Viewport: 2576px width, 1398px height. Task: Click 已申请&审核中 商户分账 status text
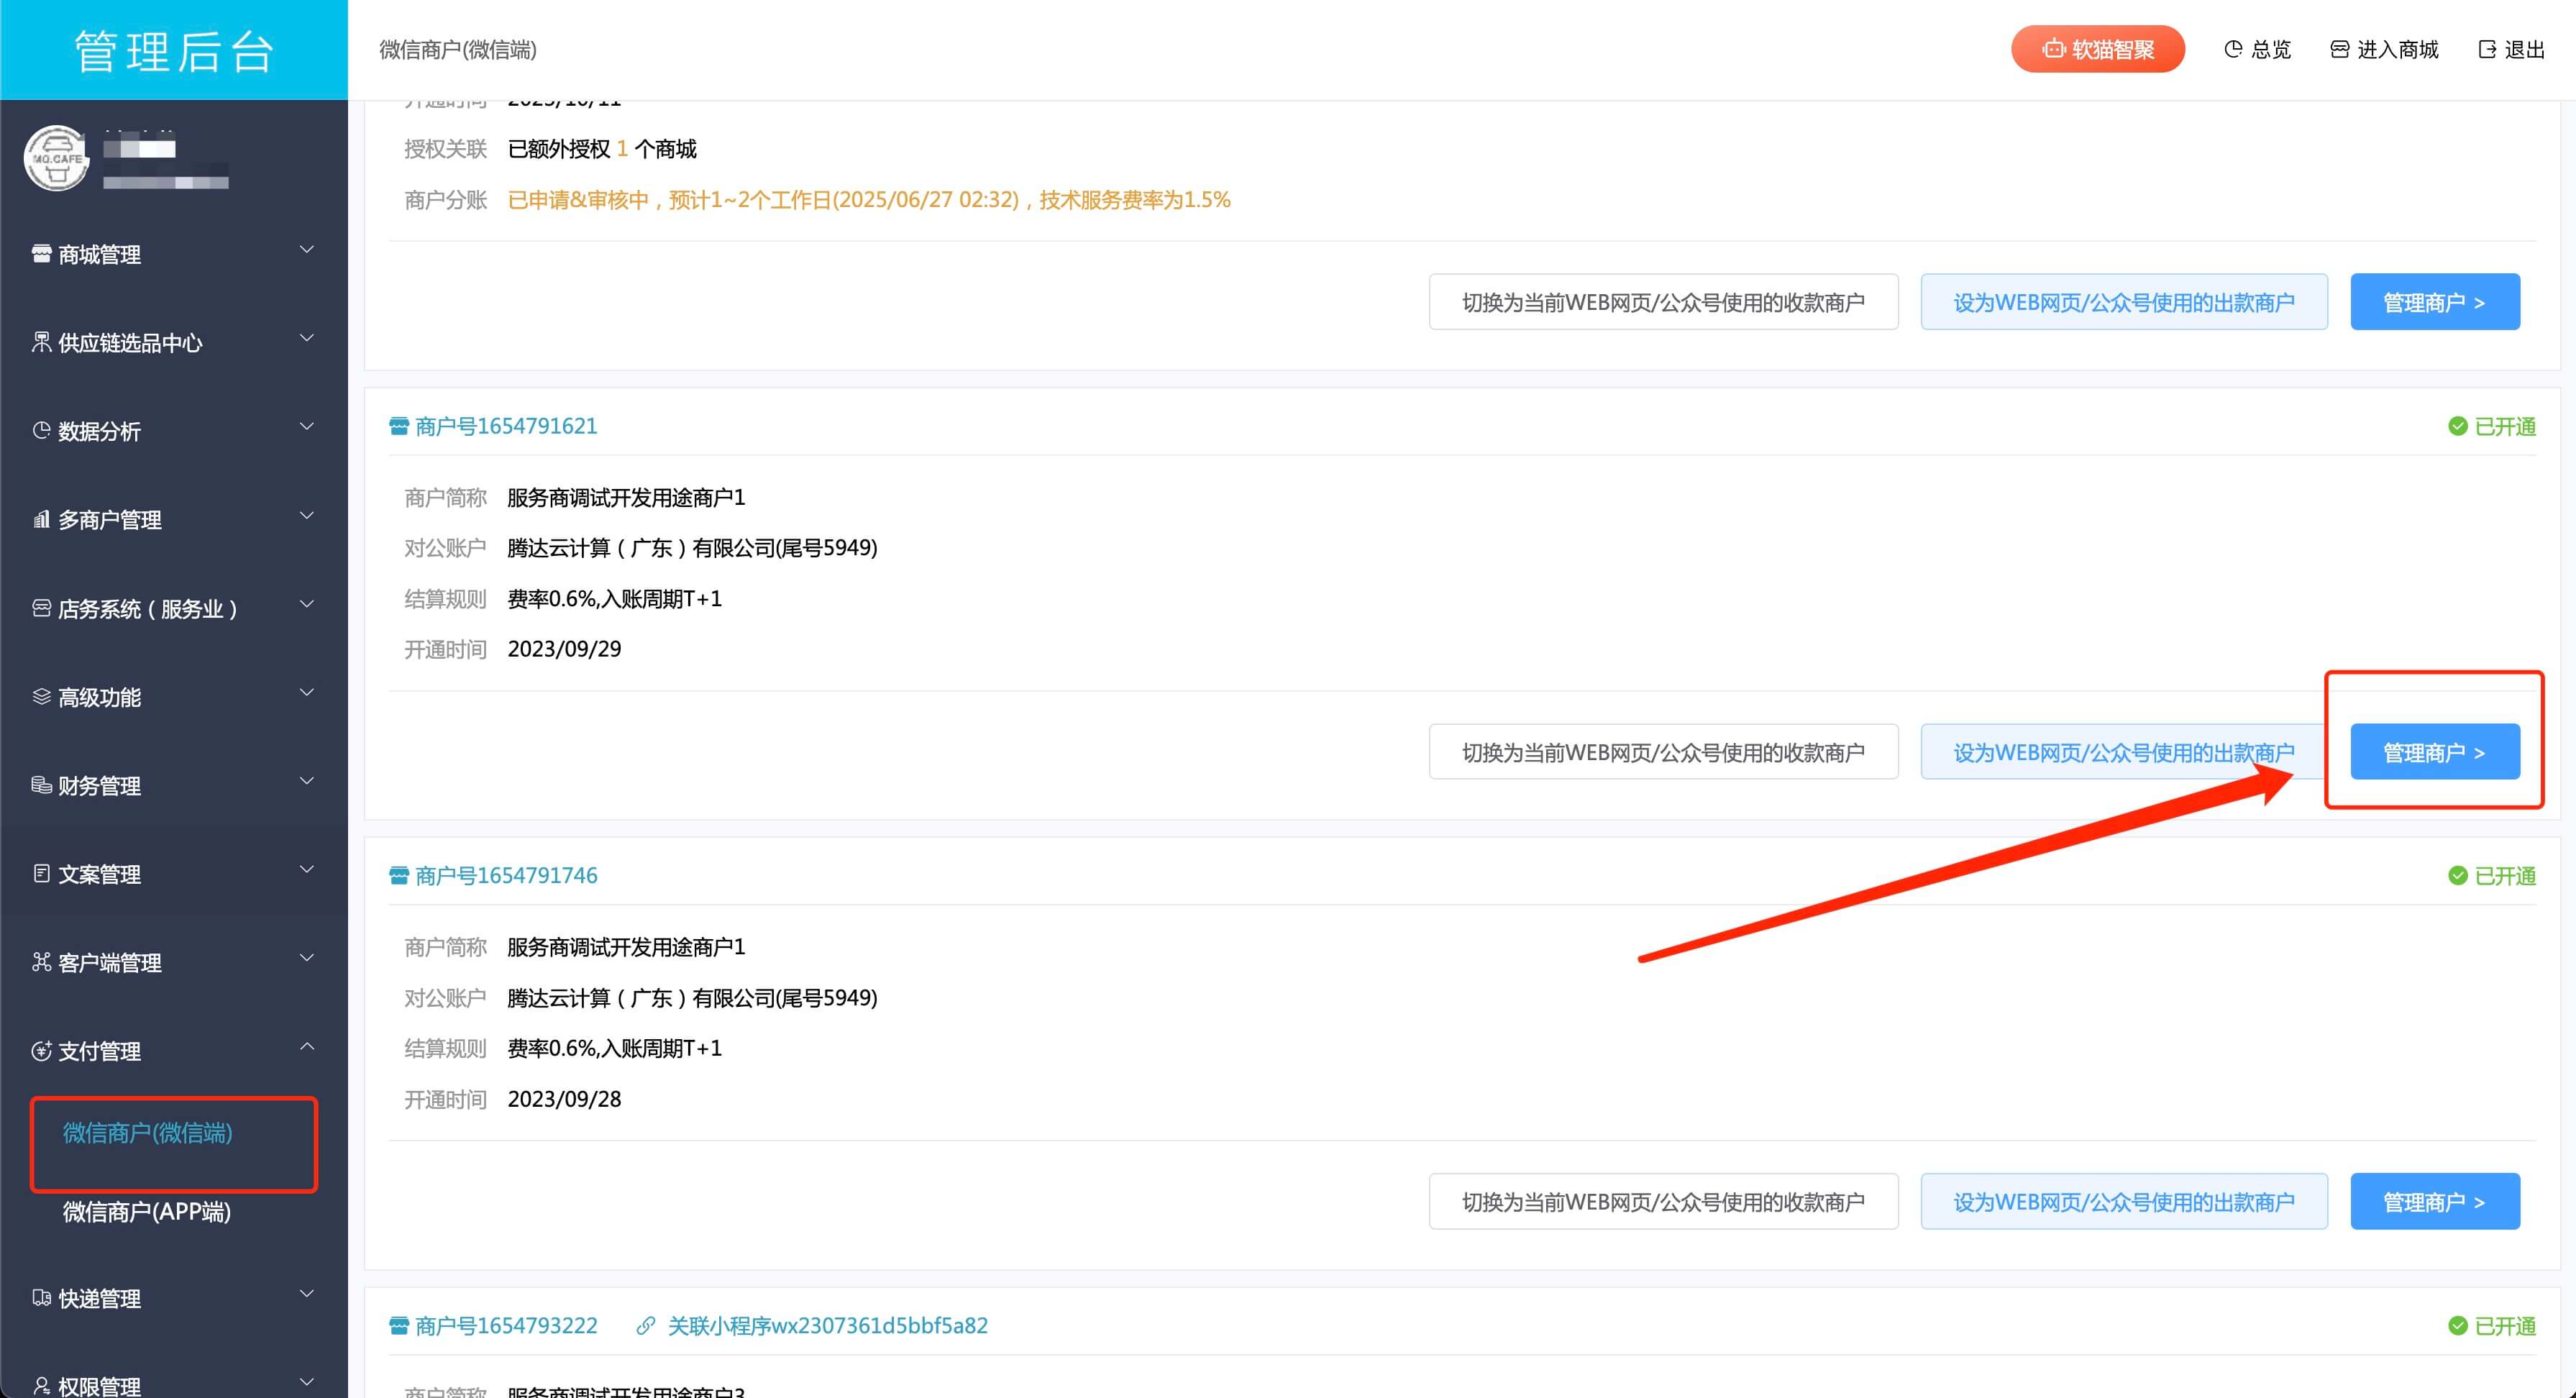869,200
